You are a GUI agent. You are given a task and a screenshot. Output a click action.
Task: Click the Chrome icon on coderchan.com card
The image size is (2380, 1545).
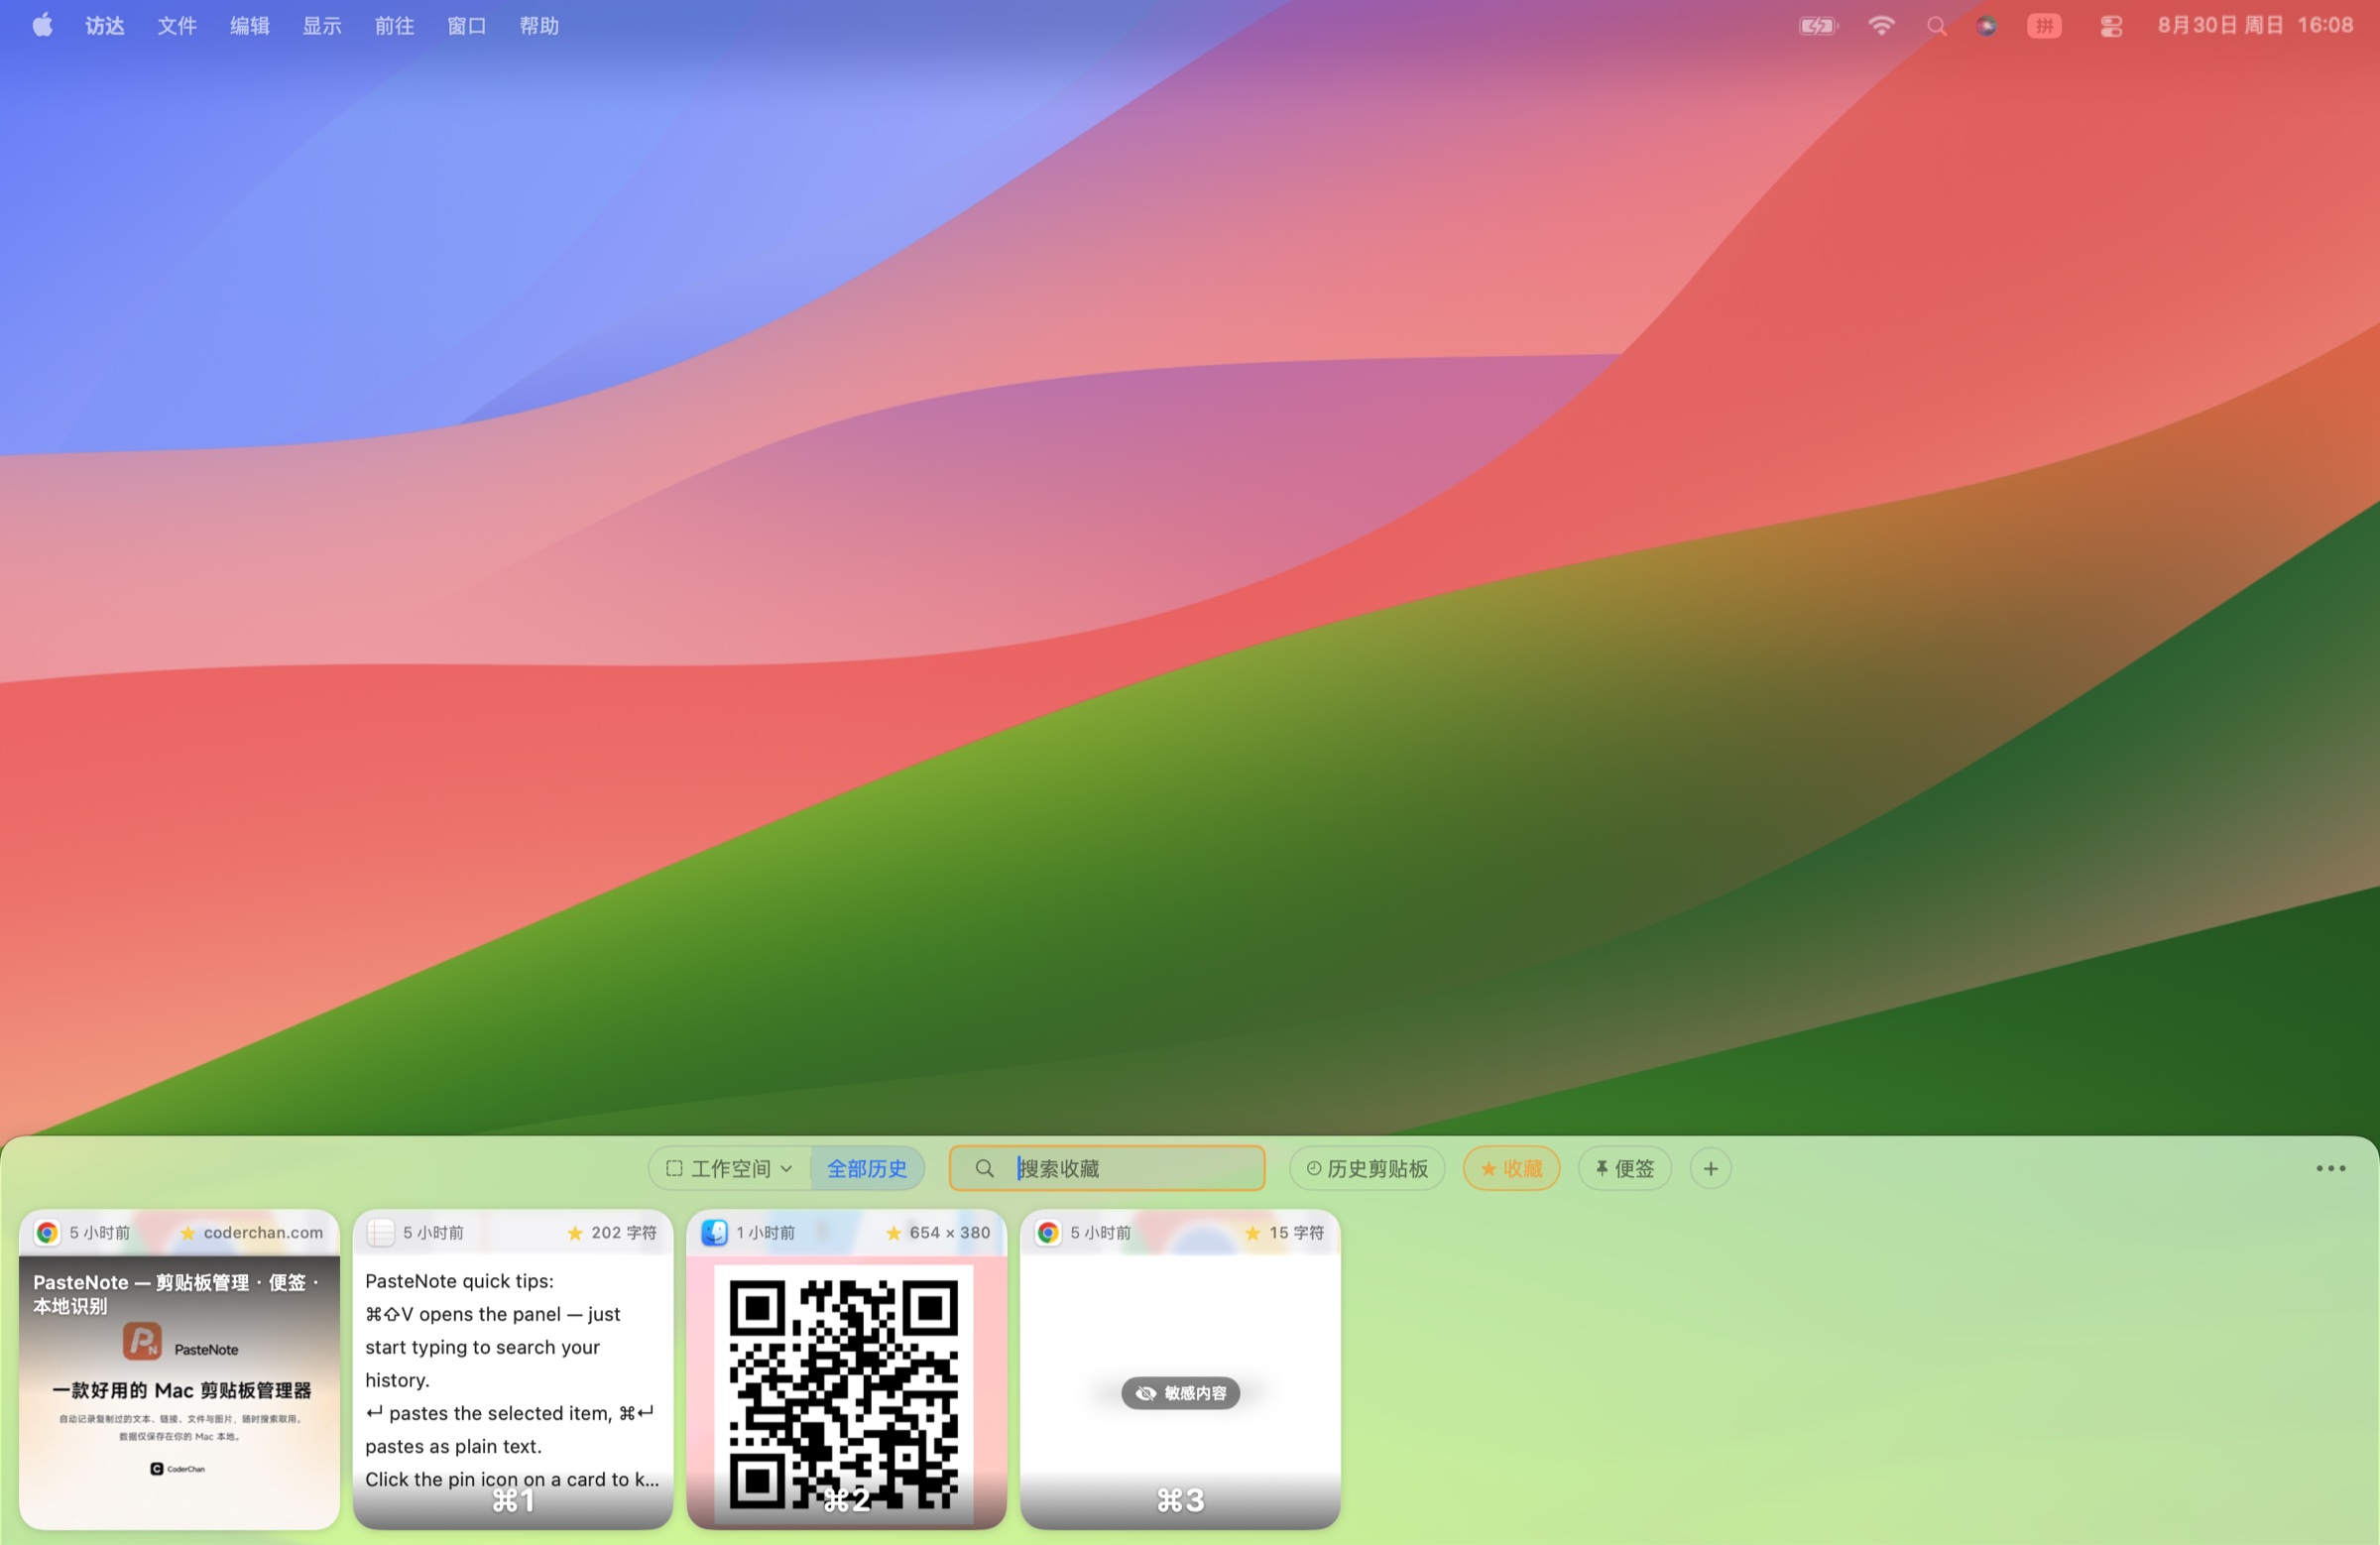pyautogui.click(x=47, y=1232)
